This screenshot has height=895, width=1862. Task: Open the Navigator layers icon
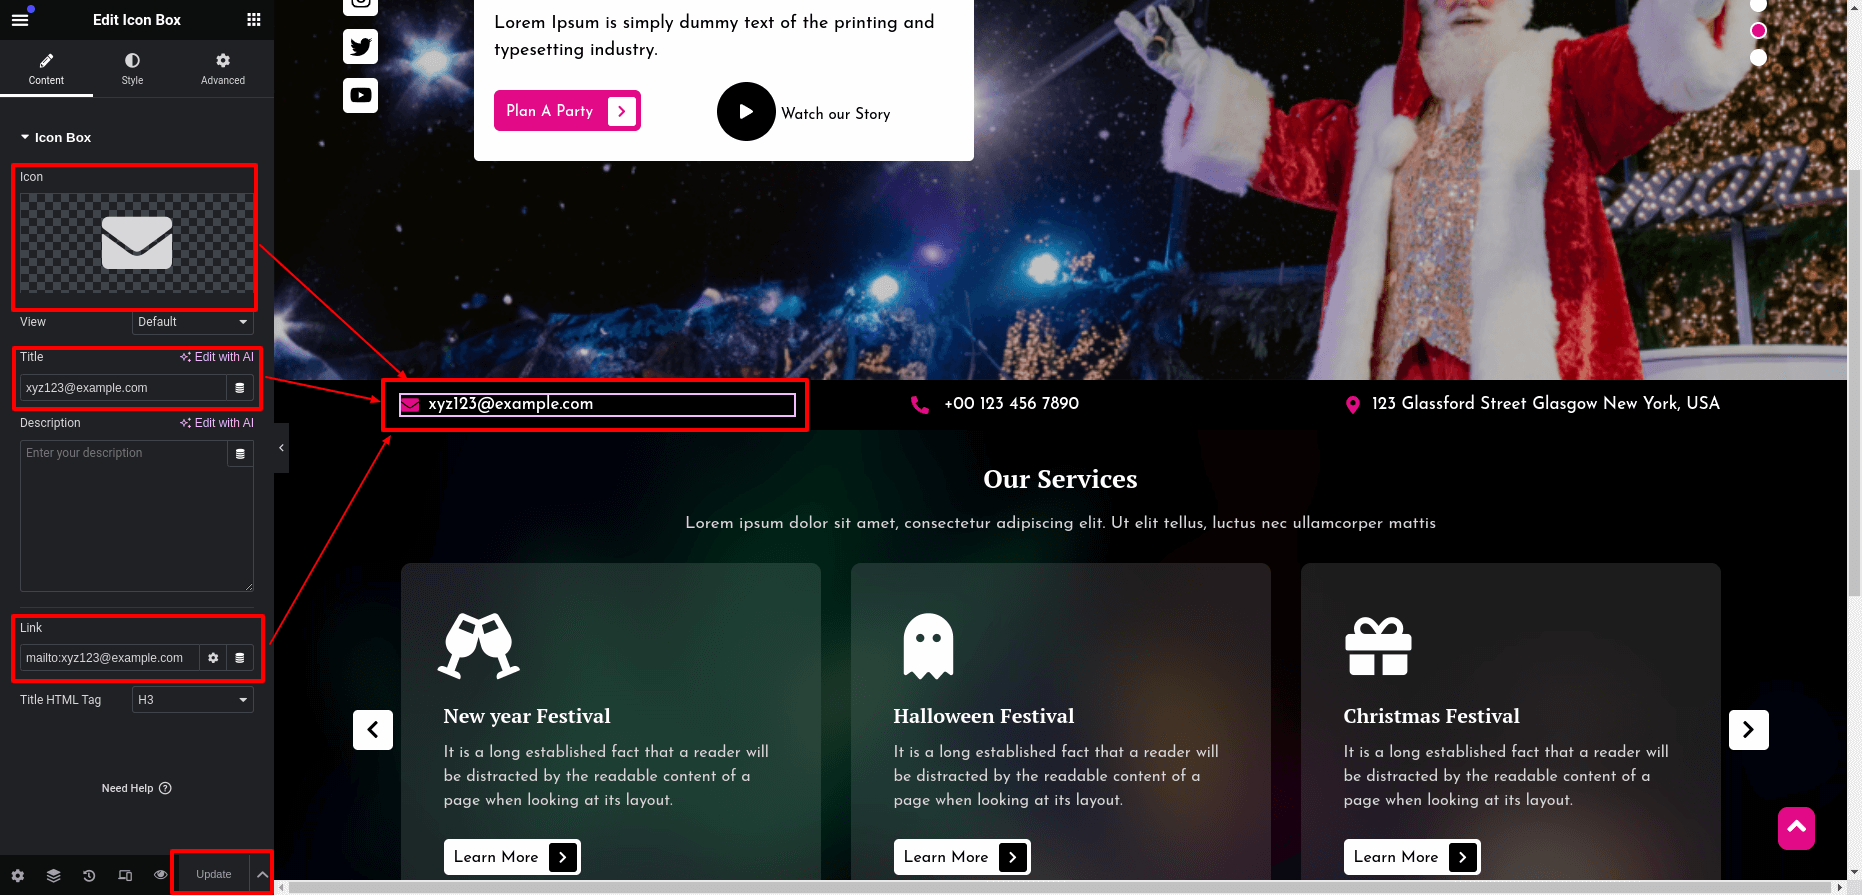pos(54,875)
